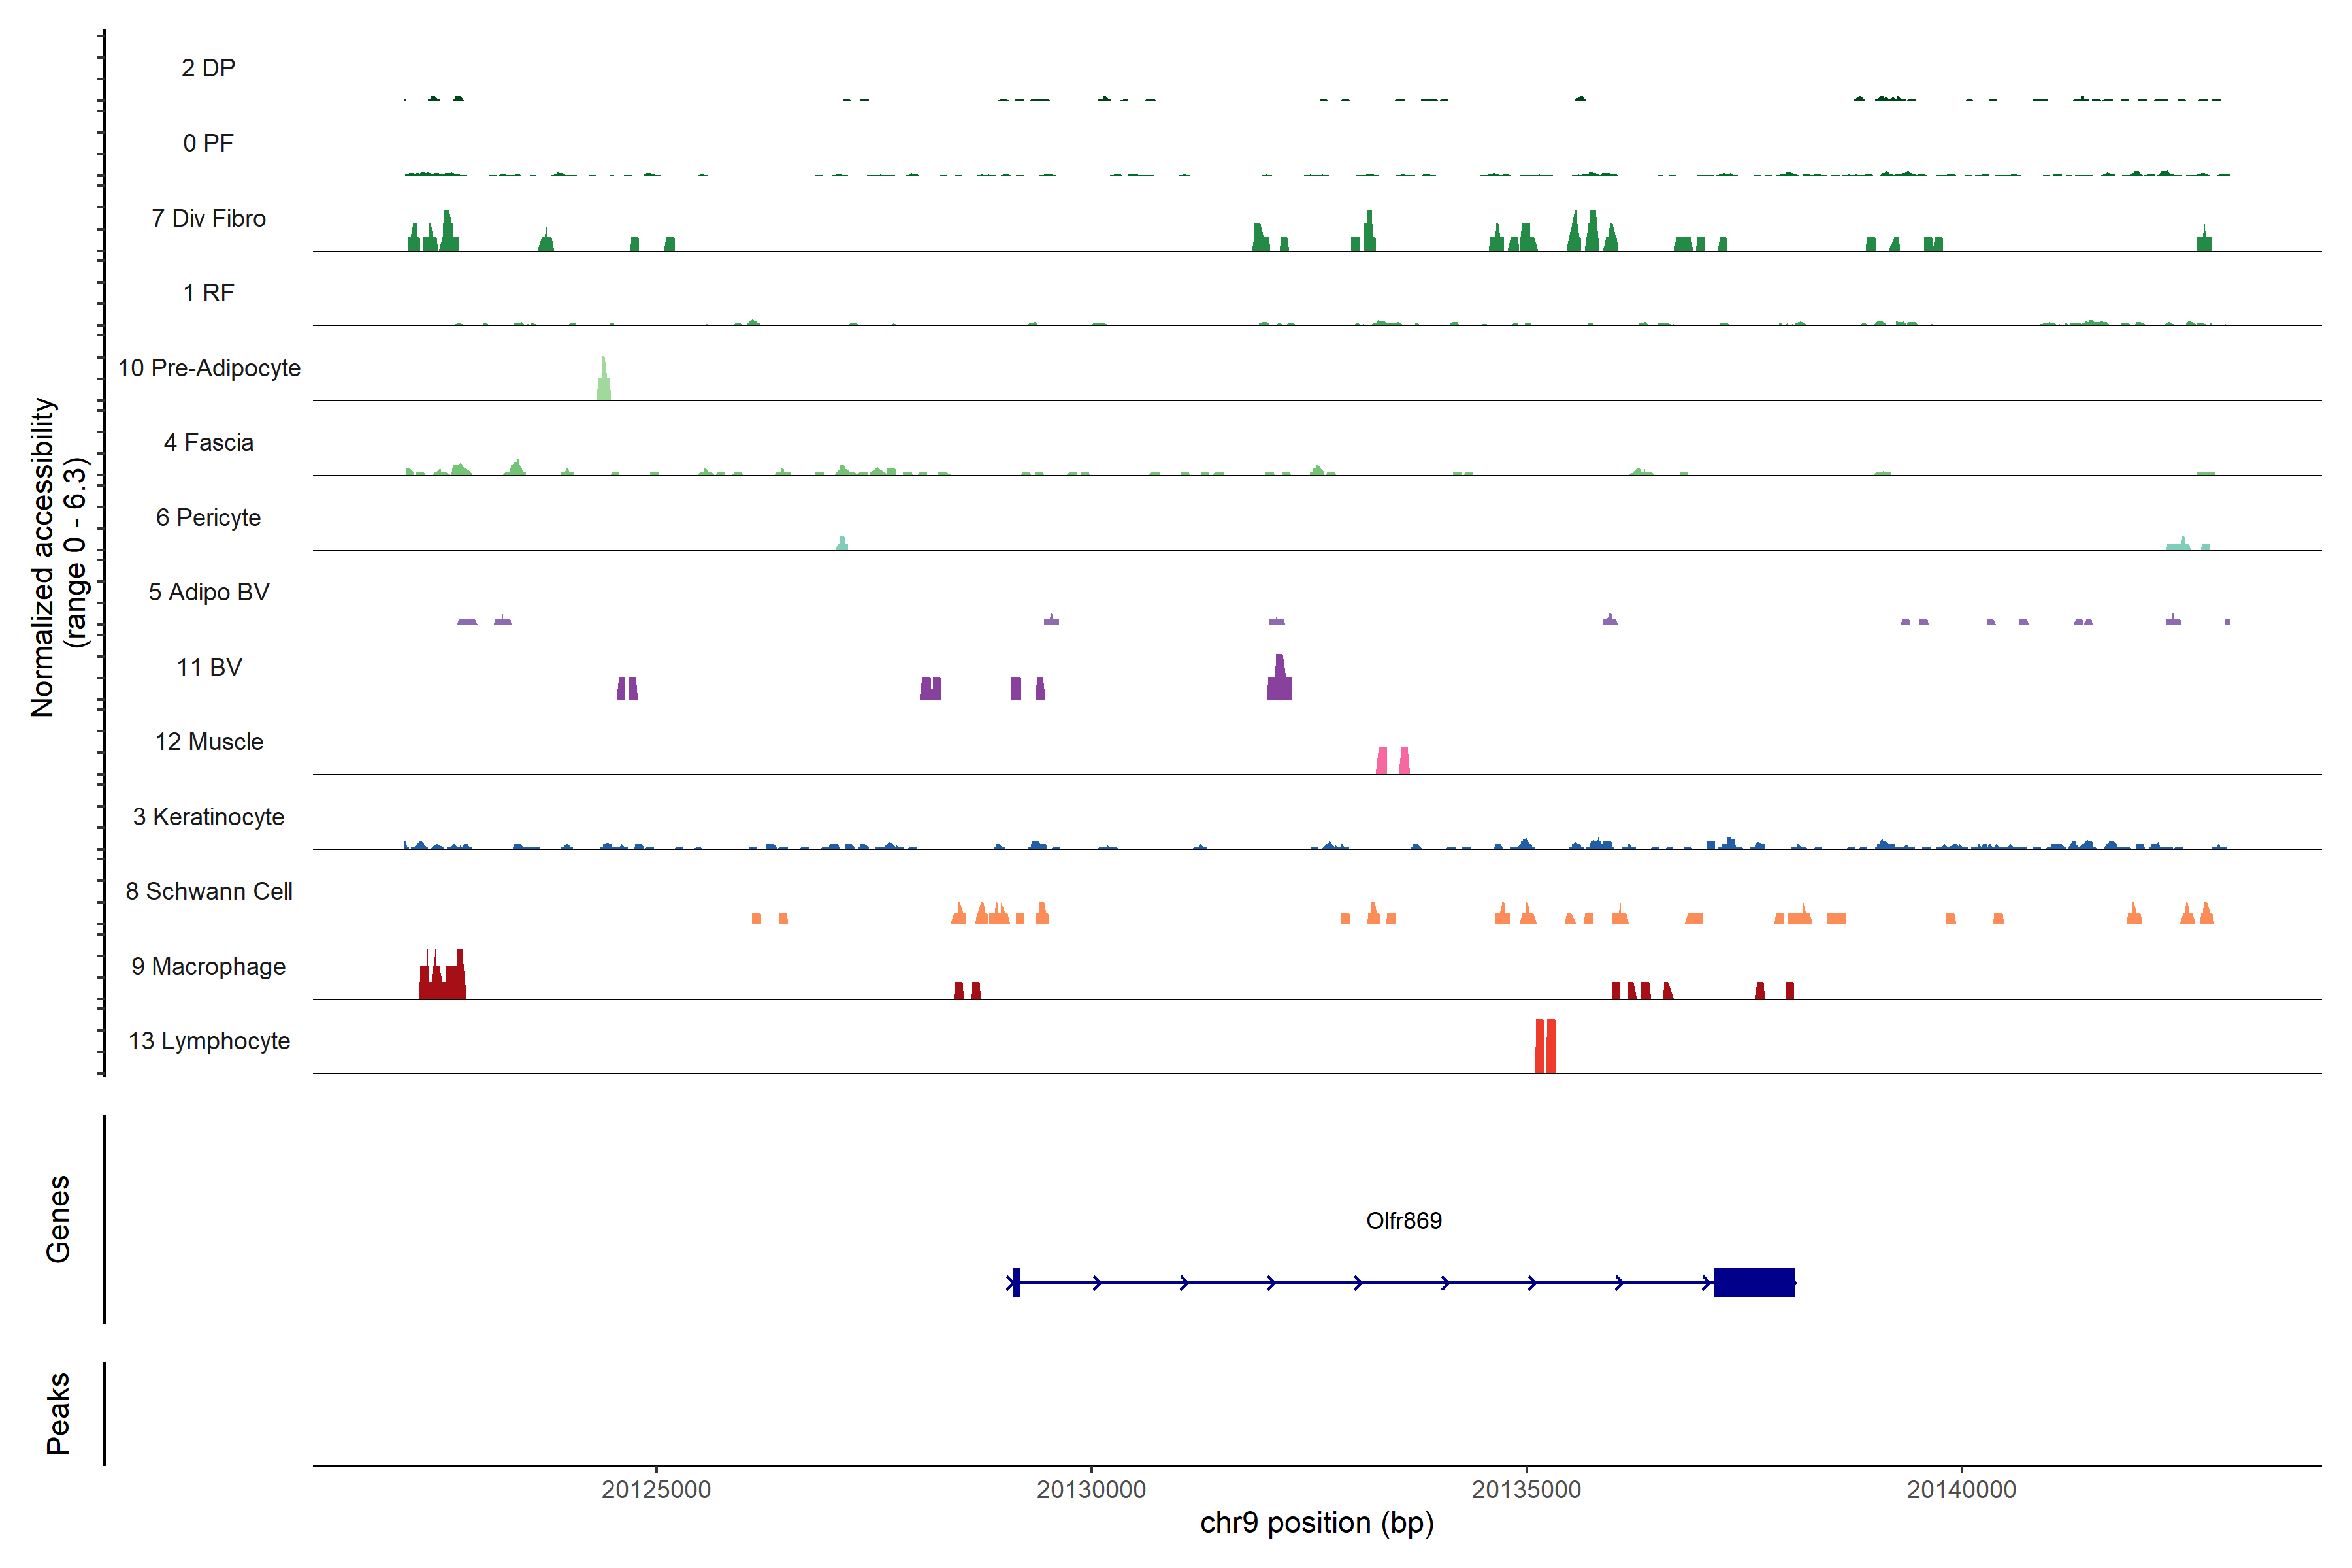Click the chr9 position (bp) axis title
The width and height of the screenshot is (2352, 1568).
1316,1523
